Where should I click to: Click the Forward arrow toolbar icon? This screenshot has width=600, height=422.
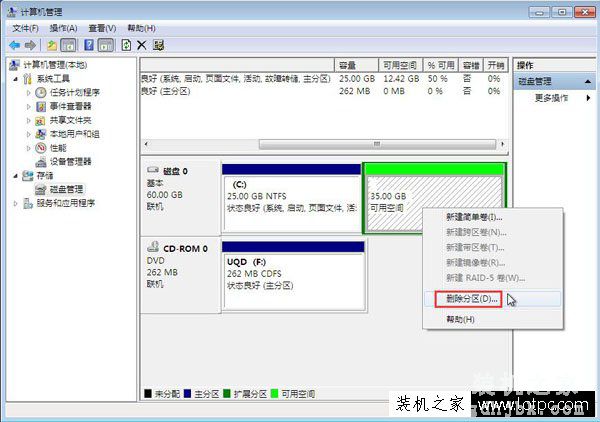tap(30, 46)
